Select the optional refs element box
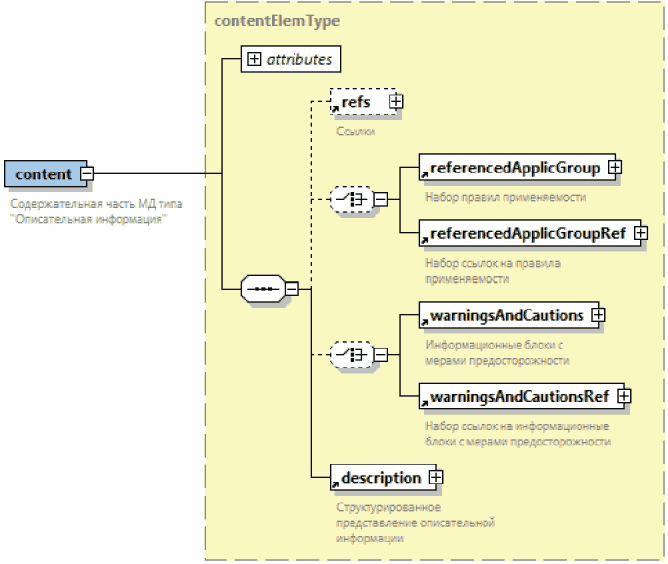 (359, 101)
